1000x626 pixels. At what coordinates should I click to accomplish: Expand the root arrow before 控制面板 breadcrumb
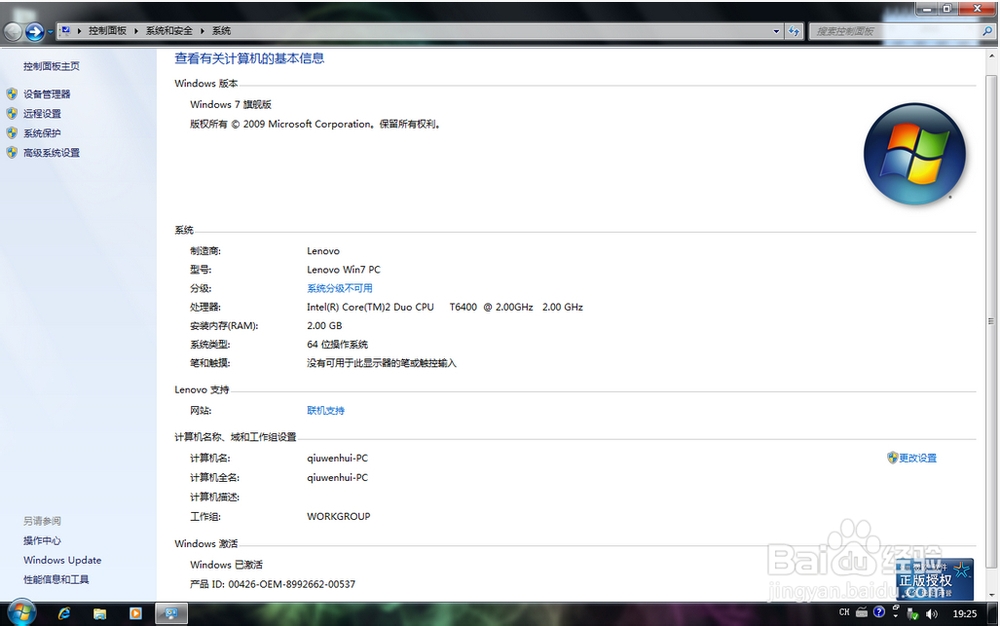(x=79, y=31)
